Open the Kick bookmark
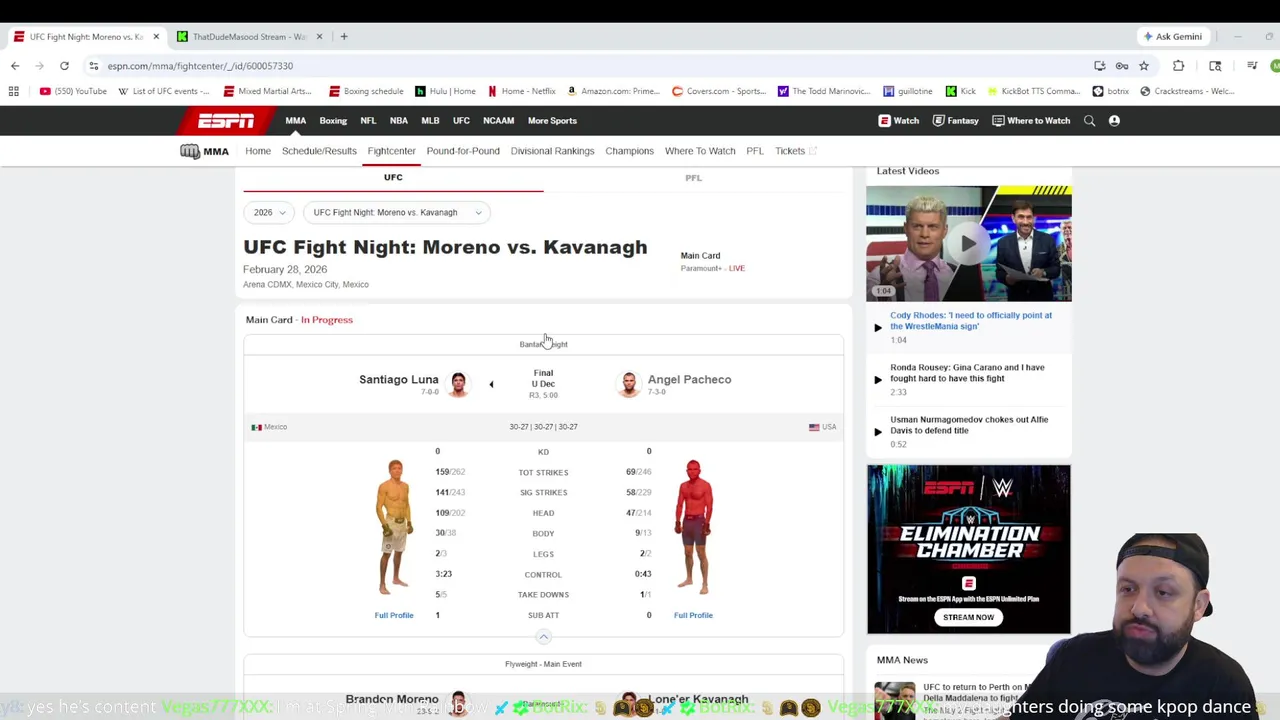This screenshot has width=1280, height=720. (960, 91)
